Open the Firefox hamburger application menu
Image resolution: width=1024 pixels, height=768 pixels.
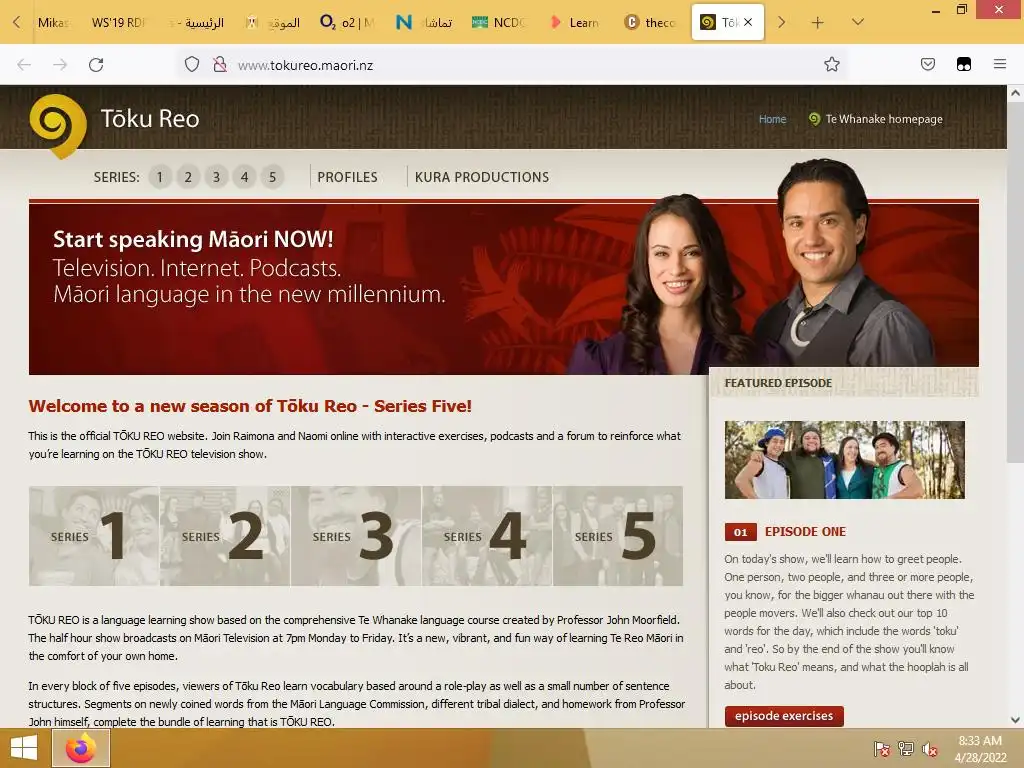click(x=1000, y=64)
